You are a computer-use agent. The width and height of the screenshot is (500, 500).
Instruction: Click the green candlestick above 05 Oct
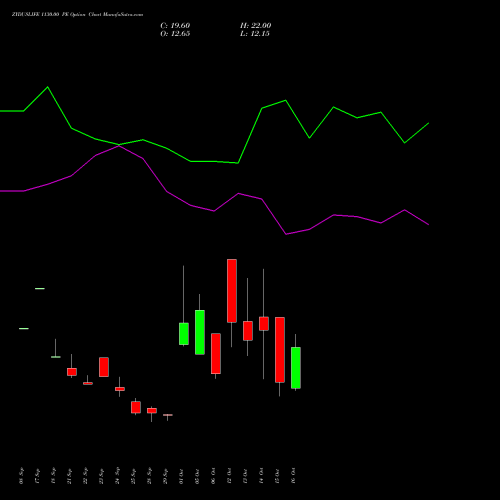(200, 332)
